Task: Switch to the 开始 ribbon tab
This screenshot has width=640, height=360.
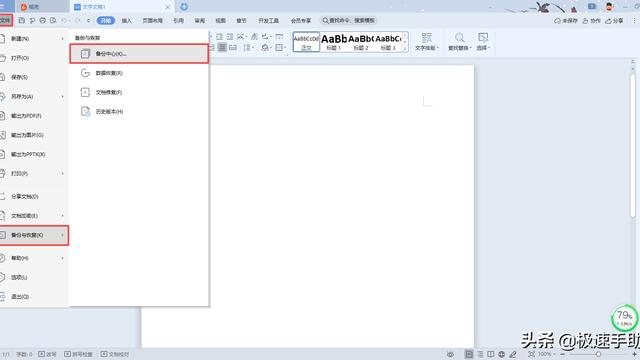Action: click(106, 20)
